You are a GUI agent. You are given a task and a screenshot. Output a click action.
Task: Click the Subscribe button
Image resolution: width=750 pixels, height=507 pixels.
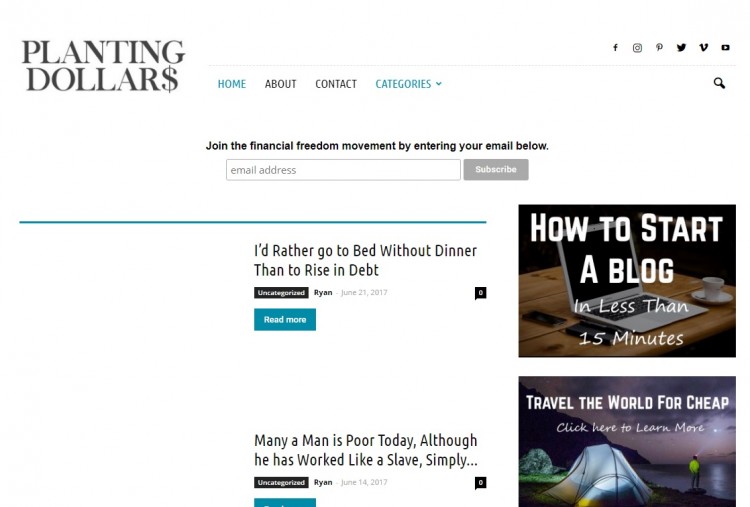click(496, 170)
